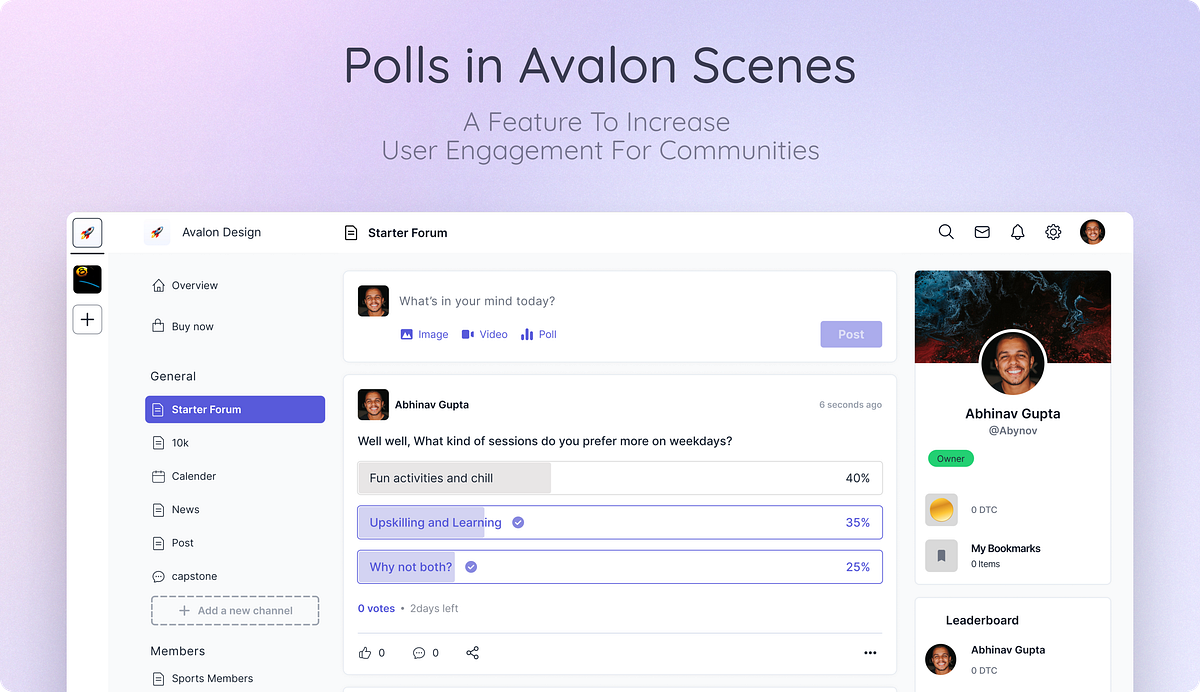Open the settings gear icon

tap(1052, 231)
